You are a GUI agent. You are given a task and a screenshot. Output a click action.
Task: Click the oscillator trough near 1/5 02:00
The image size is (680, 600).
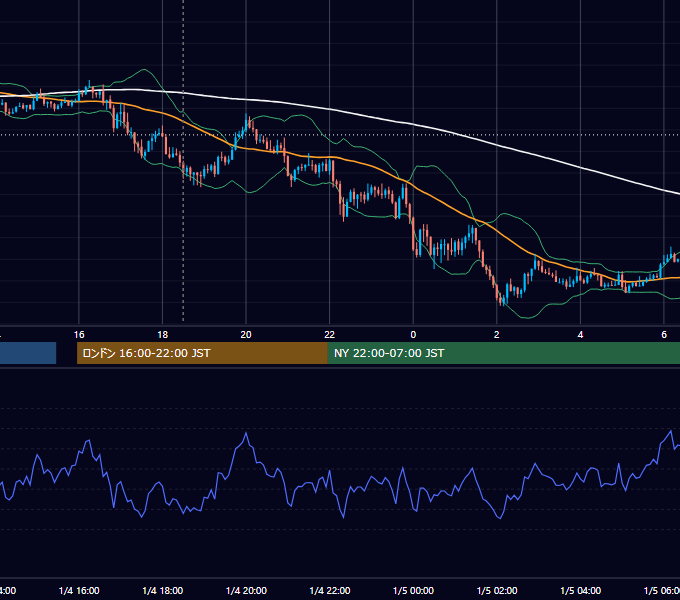500,518
